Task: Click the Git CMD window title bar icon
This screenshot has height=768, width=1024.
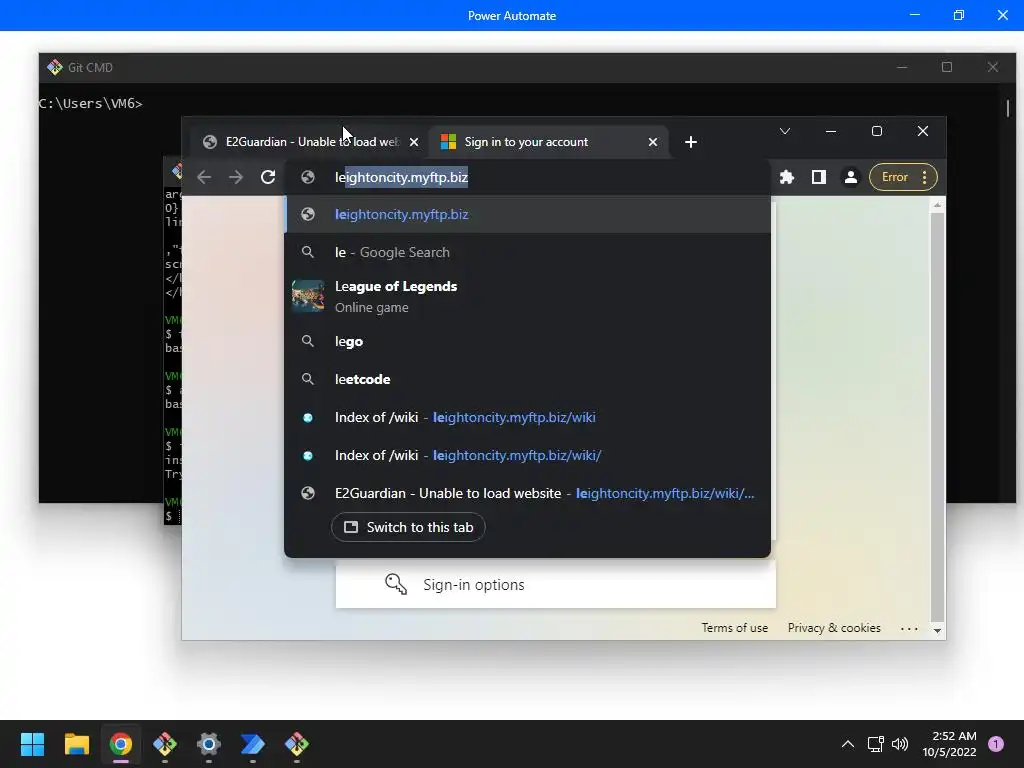Action: click(54, 67)
